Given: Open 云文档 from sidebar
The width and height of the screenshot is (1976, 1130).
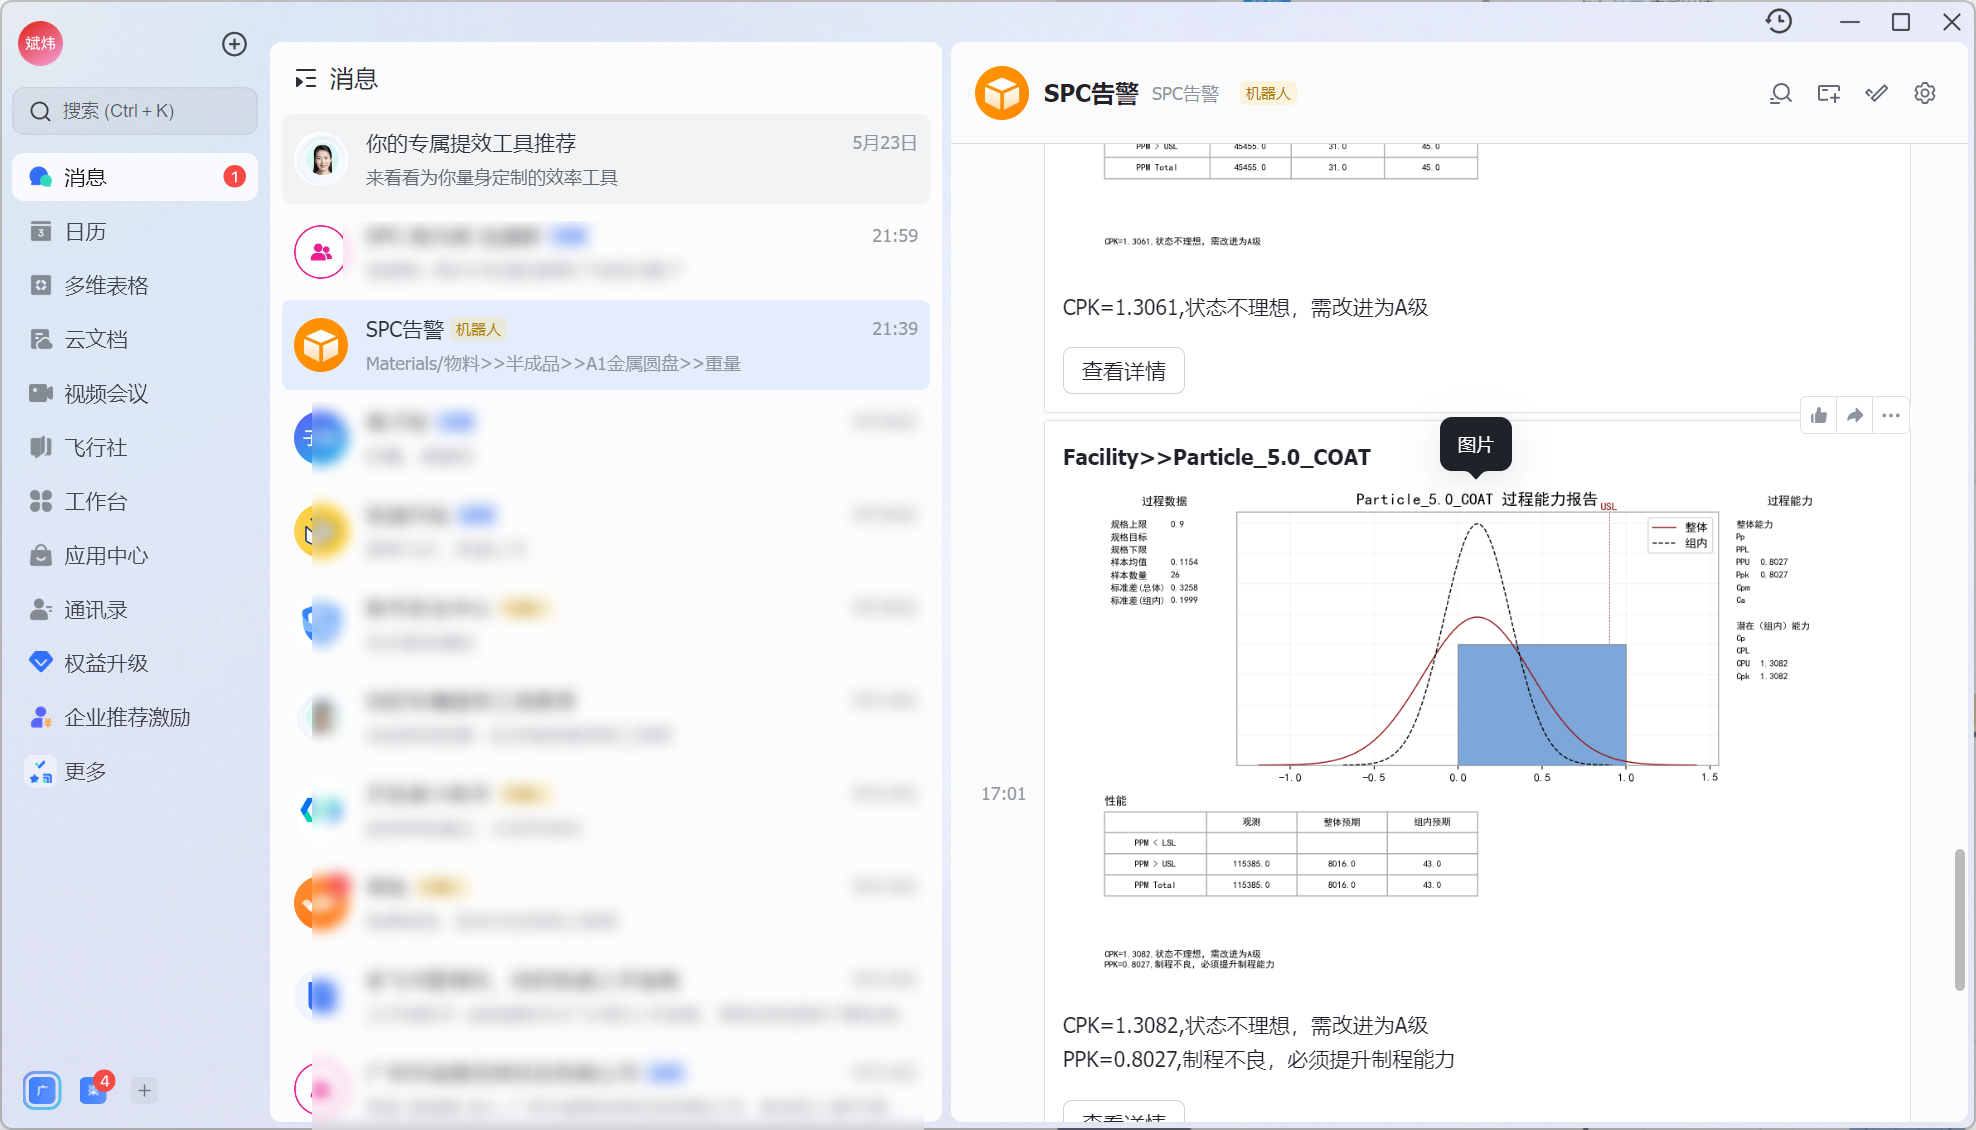Looking at the screenshot, I should click(95, 340).
